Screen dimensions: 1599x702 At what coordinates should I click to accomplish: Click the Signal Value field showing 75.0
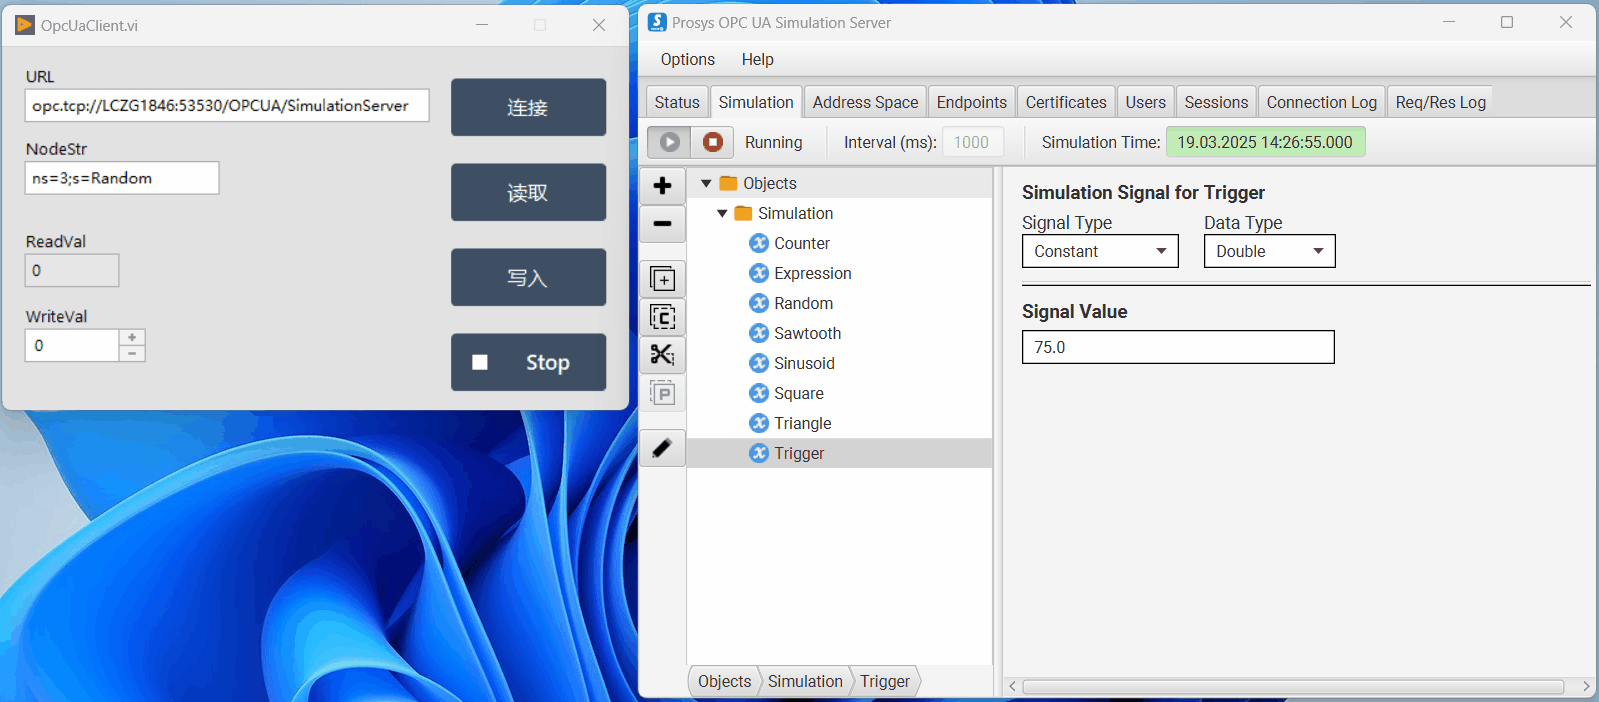(x=1178, y=347)
